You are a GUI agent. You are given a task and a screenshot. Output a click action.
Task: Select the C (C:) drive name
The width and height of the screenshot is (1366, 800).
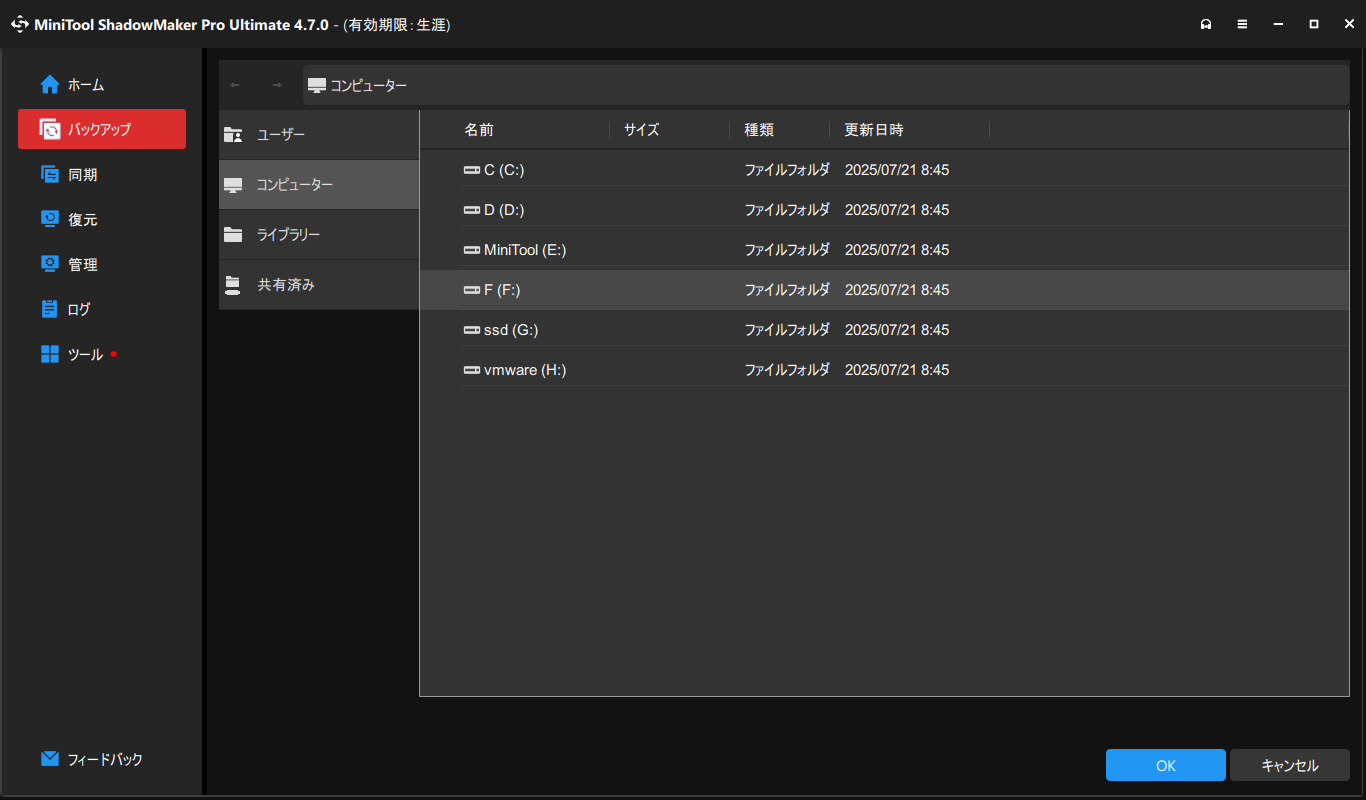[504, 170]
